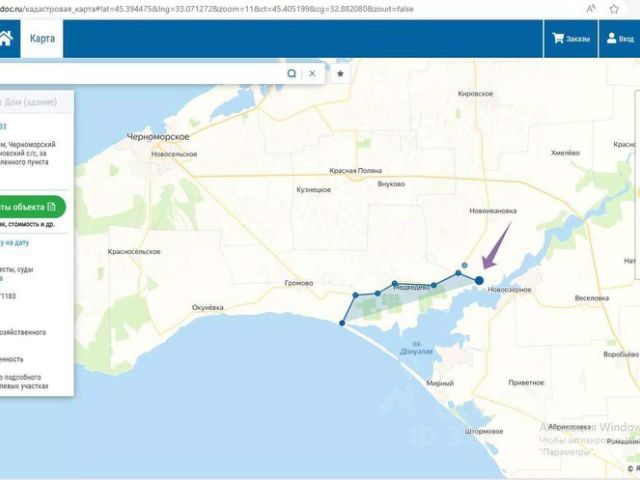Click the Окунёвка map label

pyautogui.click(x=208, y=308)
